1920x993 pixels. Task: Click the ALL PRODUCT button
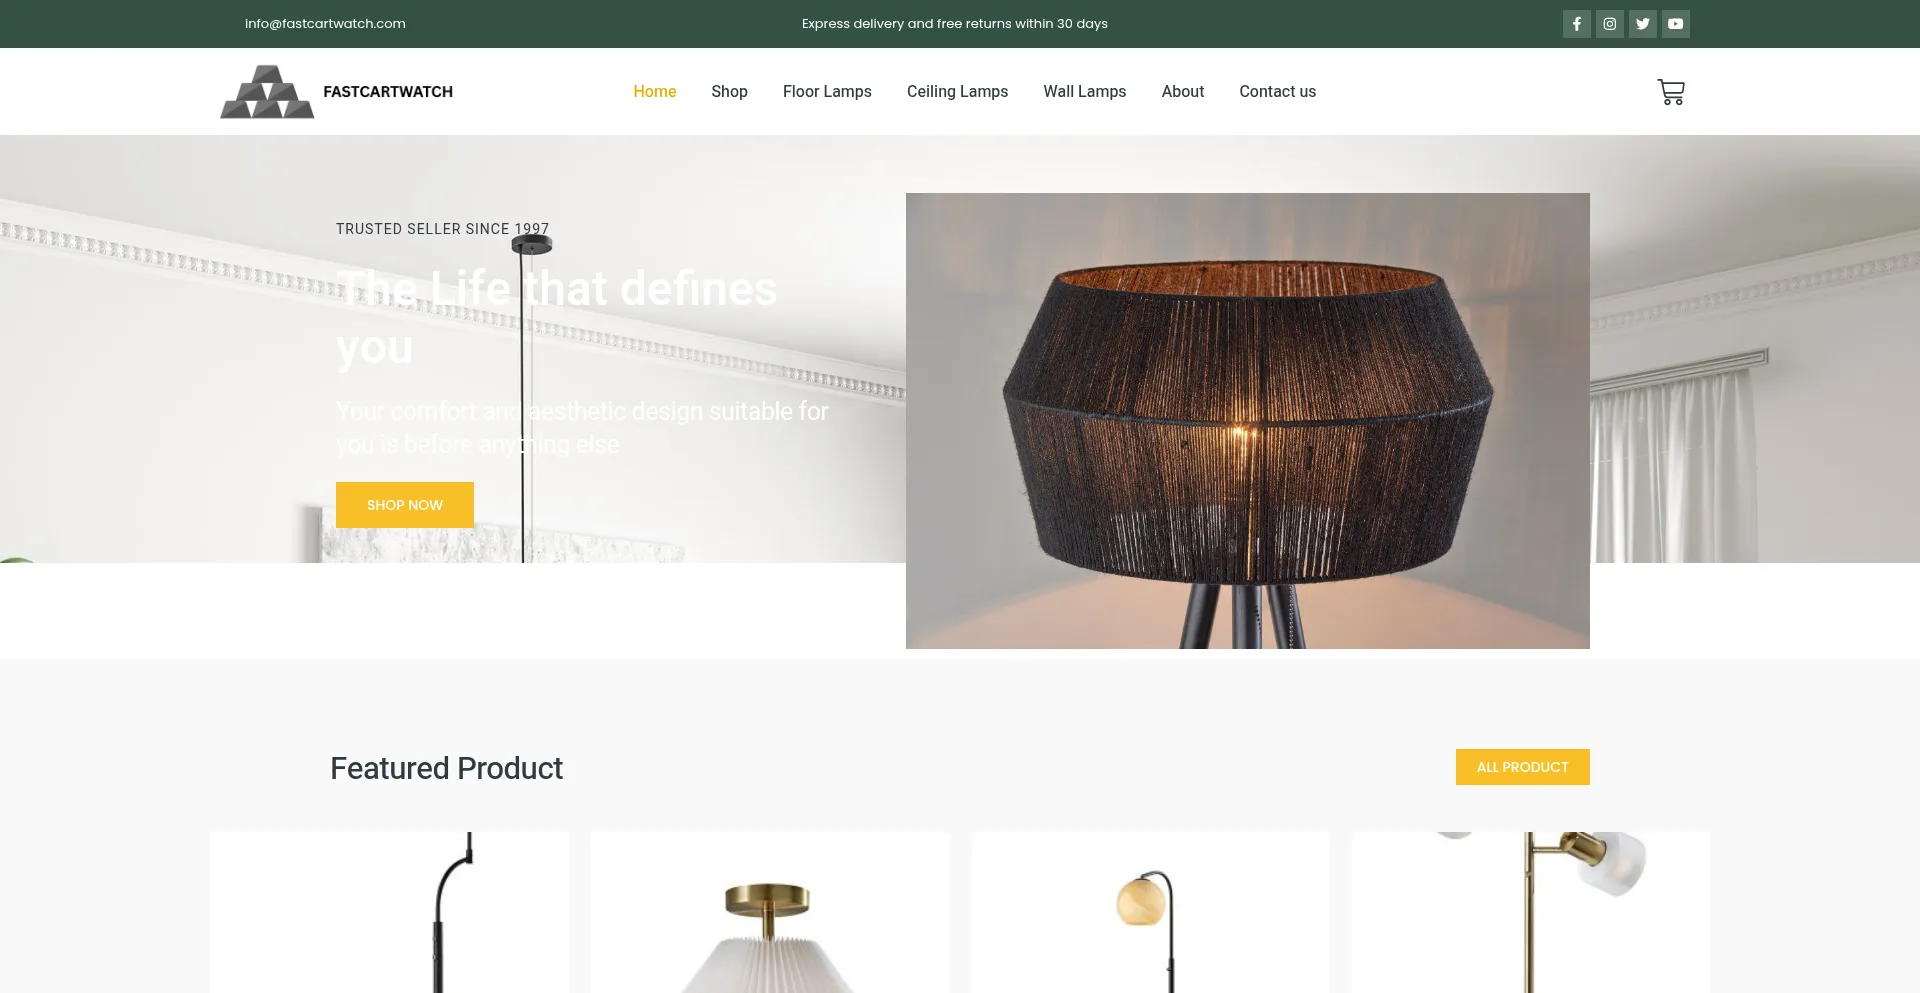pyautogui.click(x=1522, y=767)
